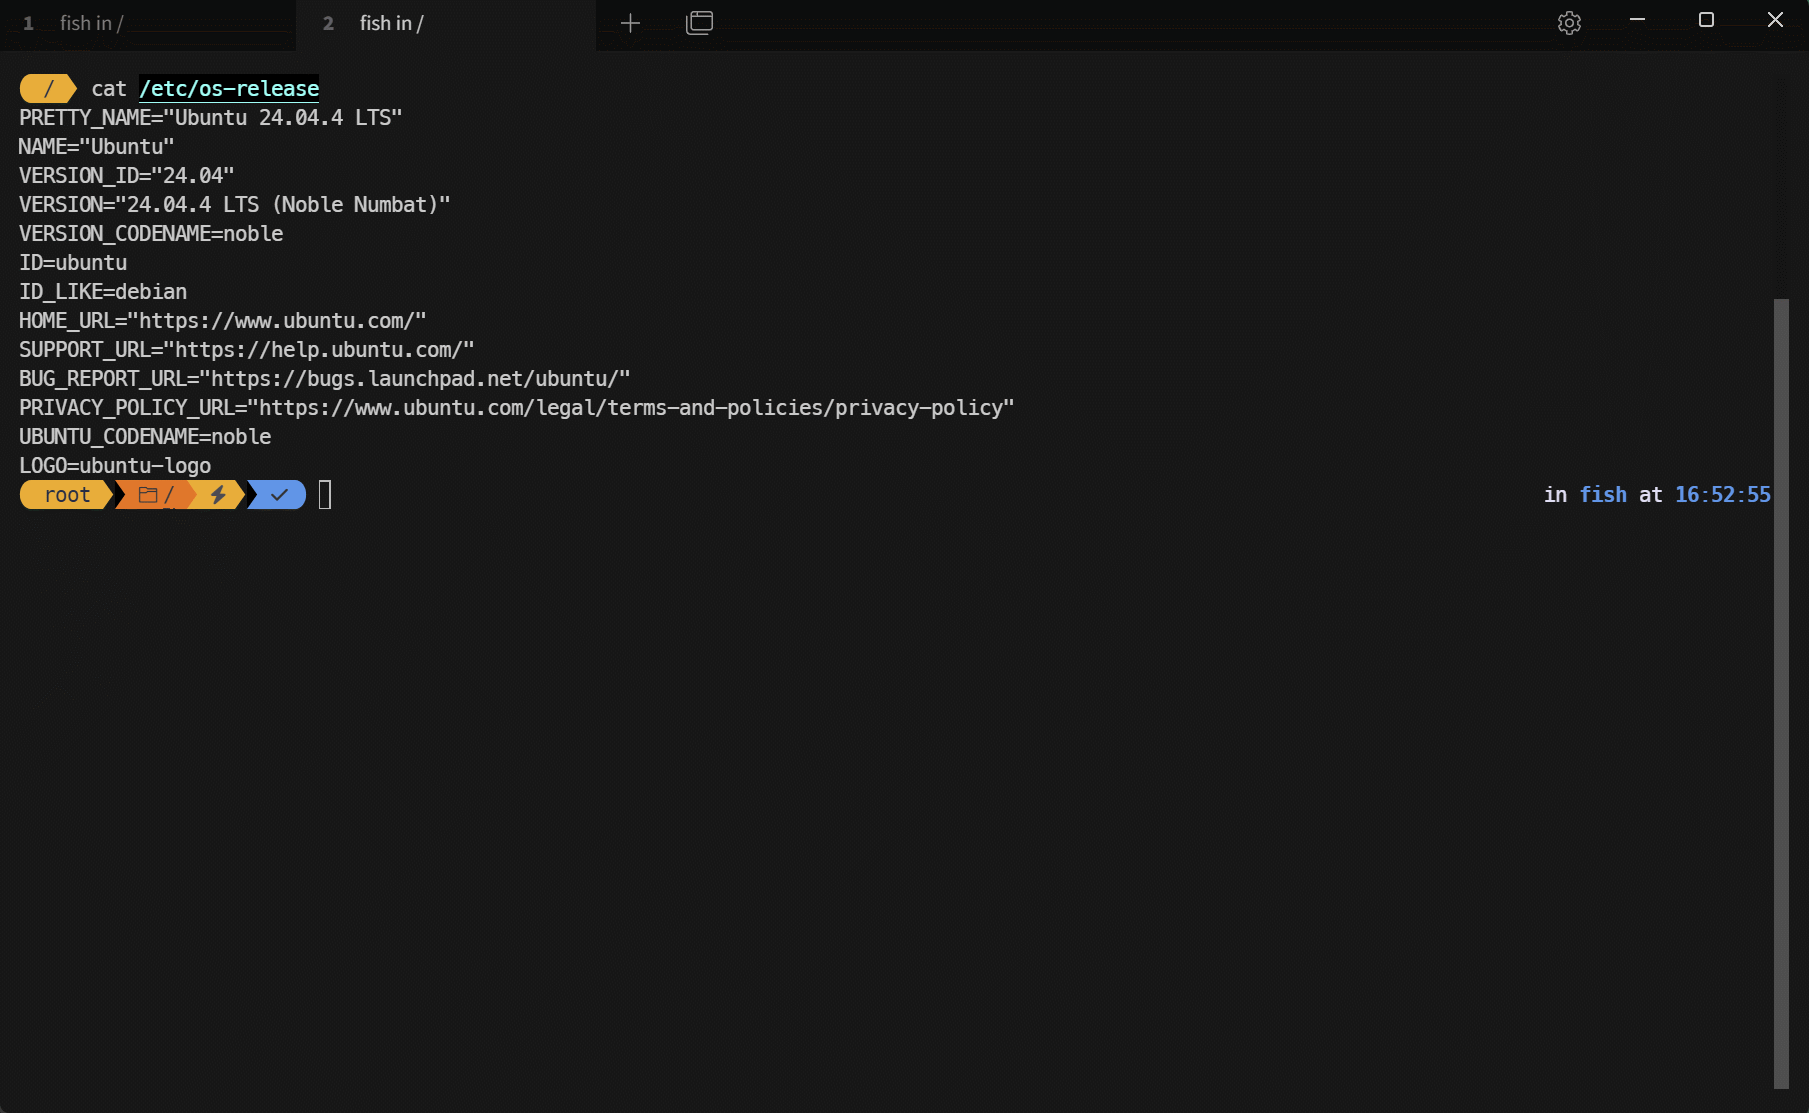Switch to first tab "fish in /"
The width and height of the screenshot is (1809, 1113).
click(148, 24)
